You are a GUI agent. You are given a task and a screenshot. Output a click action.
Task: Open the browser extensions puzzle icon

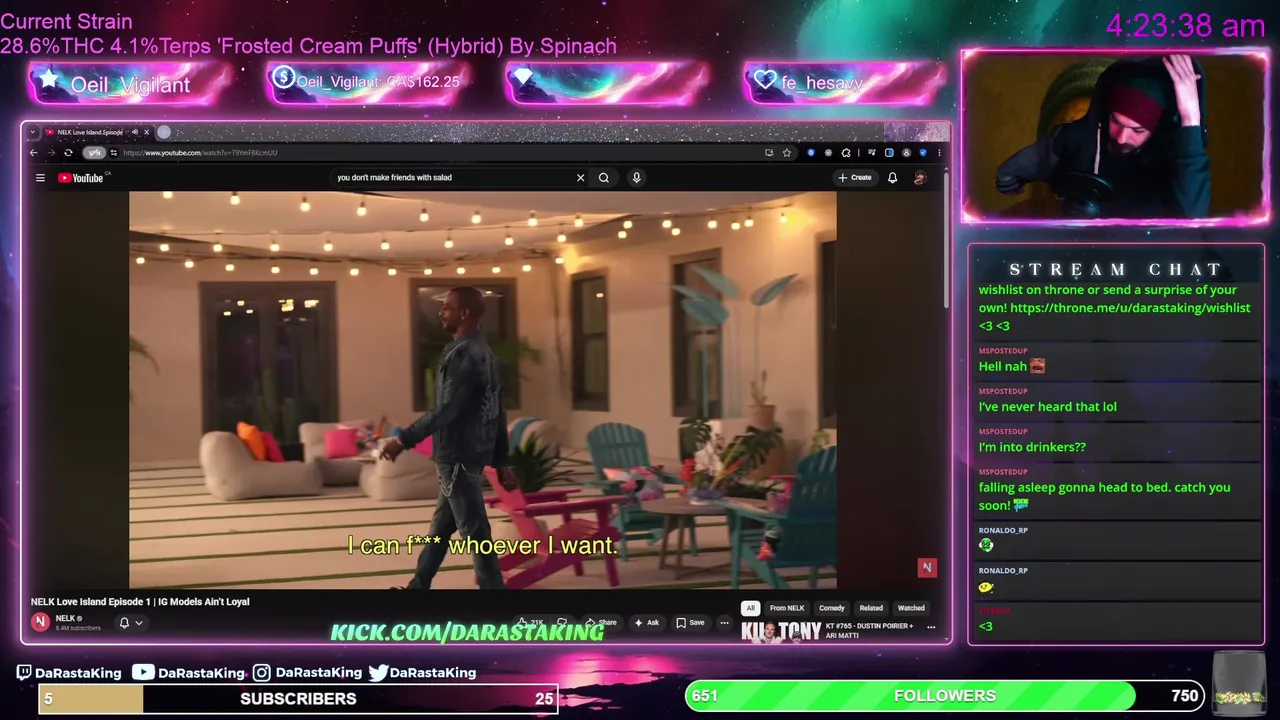pos(845,153)
